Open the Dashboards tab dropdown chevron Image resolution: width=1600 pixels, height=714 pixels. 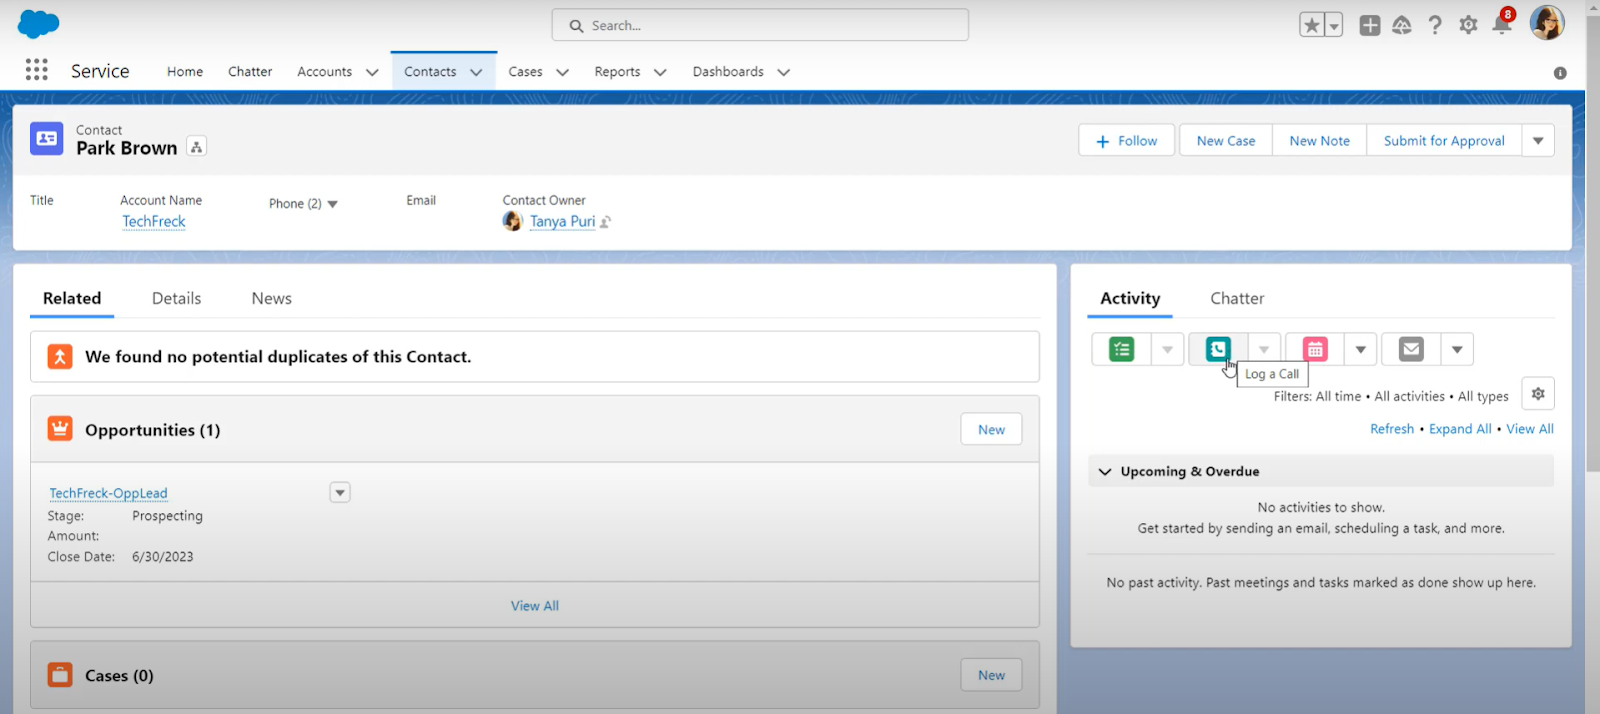[783, 72]
